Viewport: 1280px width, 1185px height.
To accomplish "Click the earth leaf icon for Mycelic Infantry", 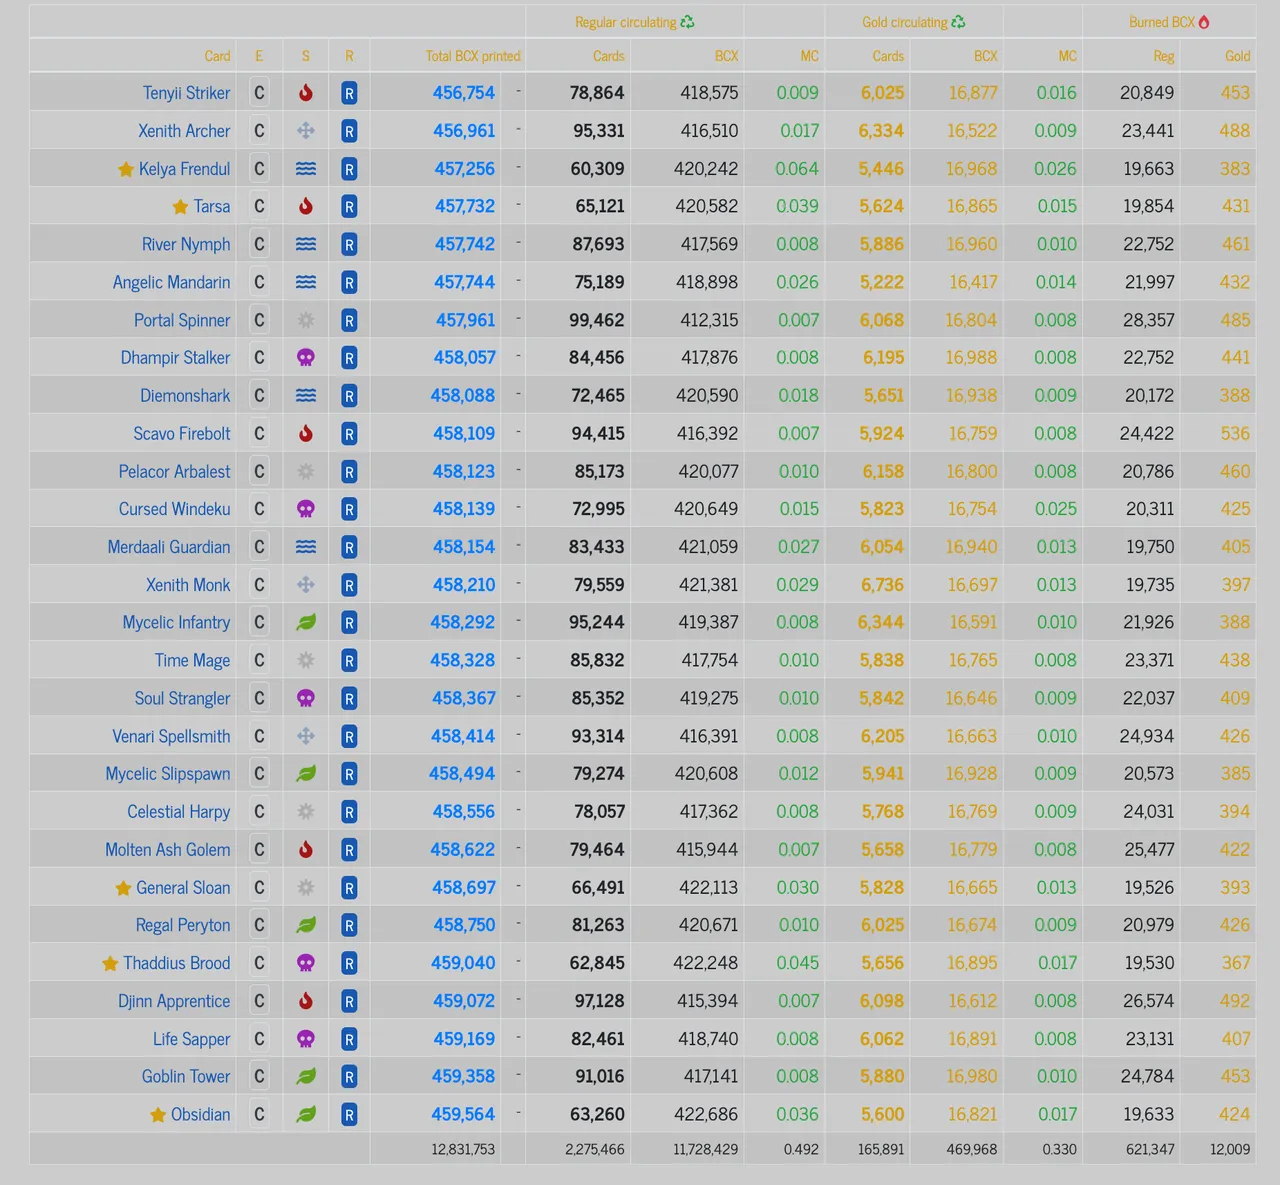I will (x=306, y=622).
